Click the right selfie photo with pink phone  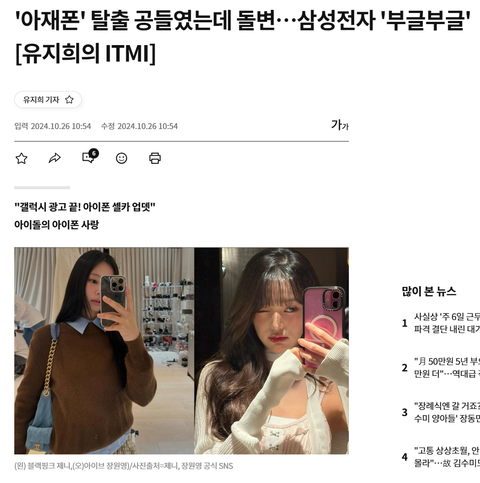tap(272, 351)
